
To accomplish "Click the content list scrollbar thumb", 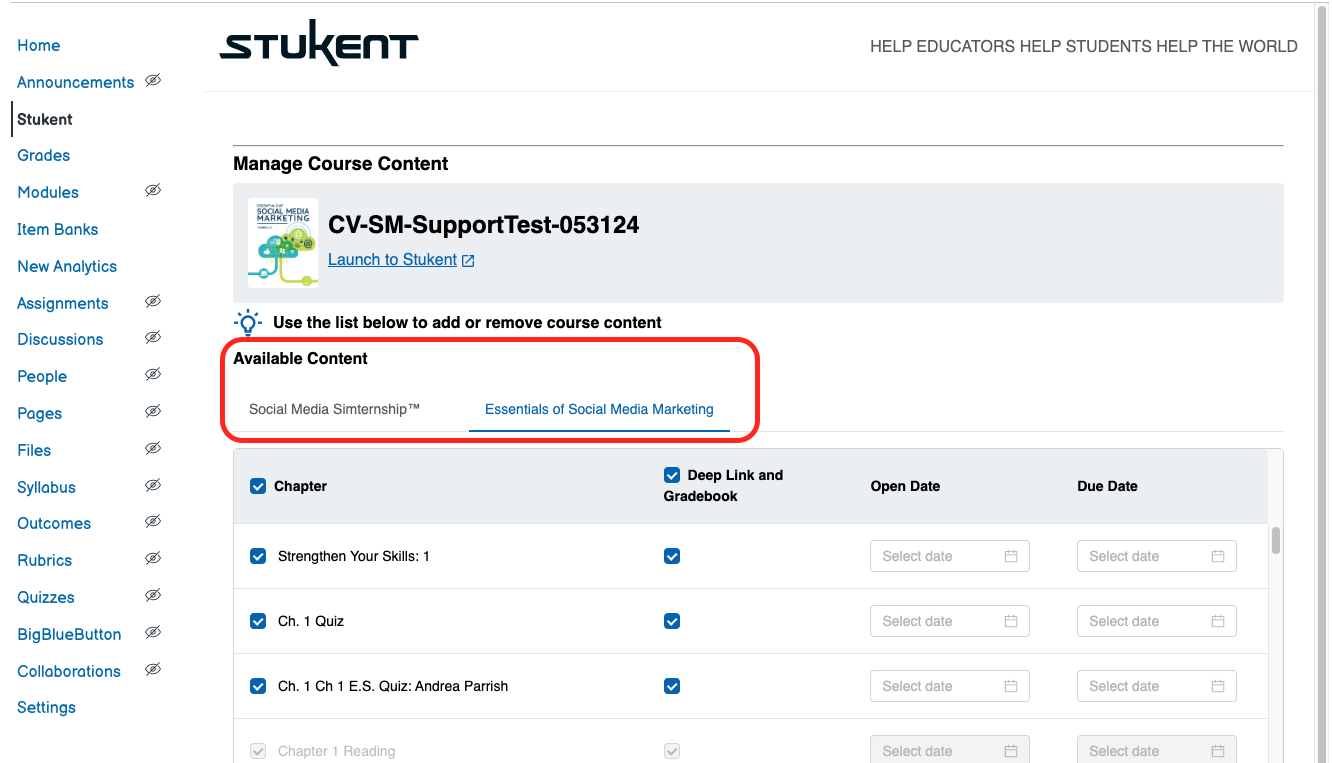I will point(1276,540).
